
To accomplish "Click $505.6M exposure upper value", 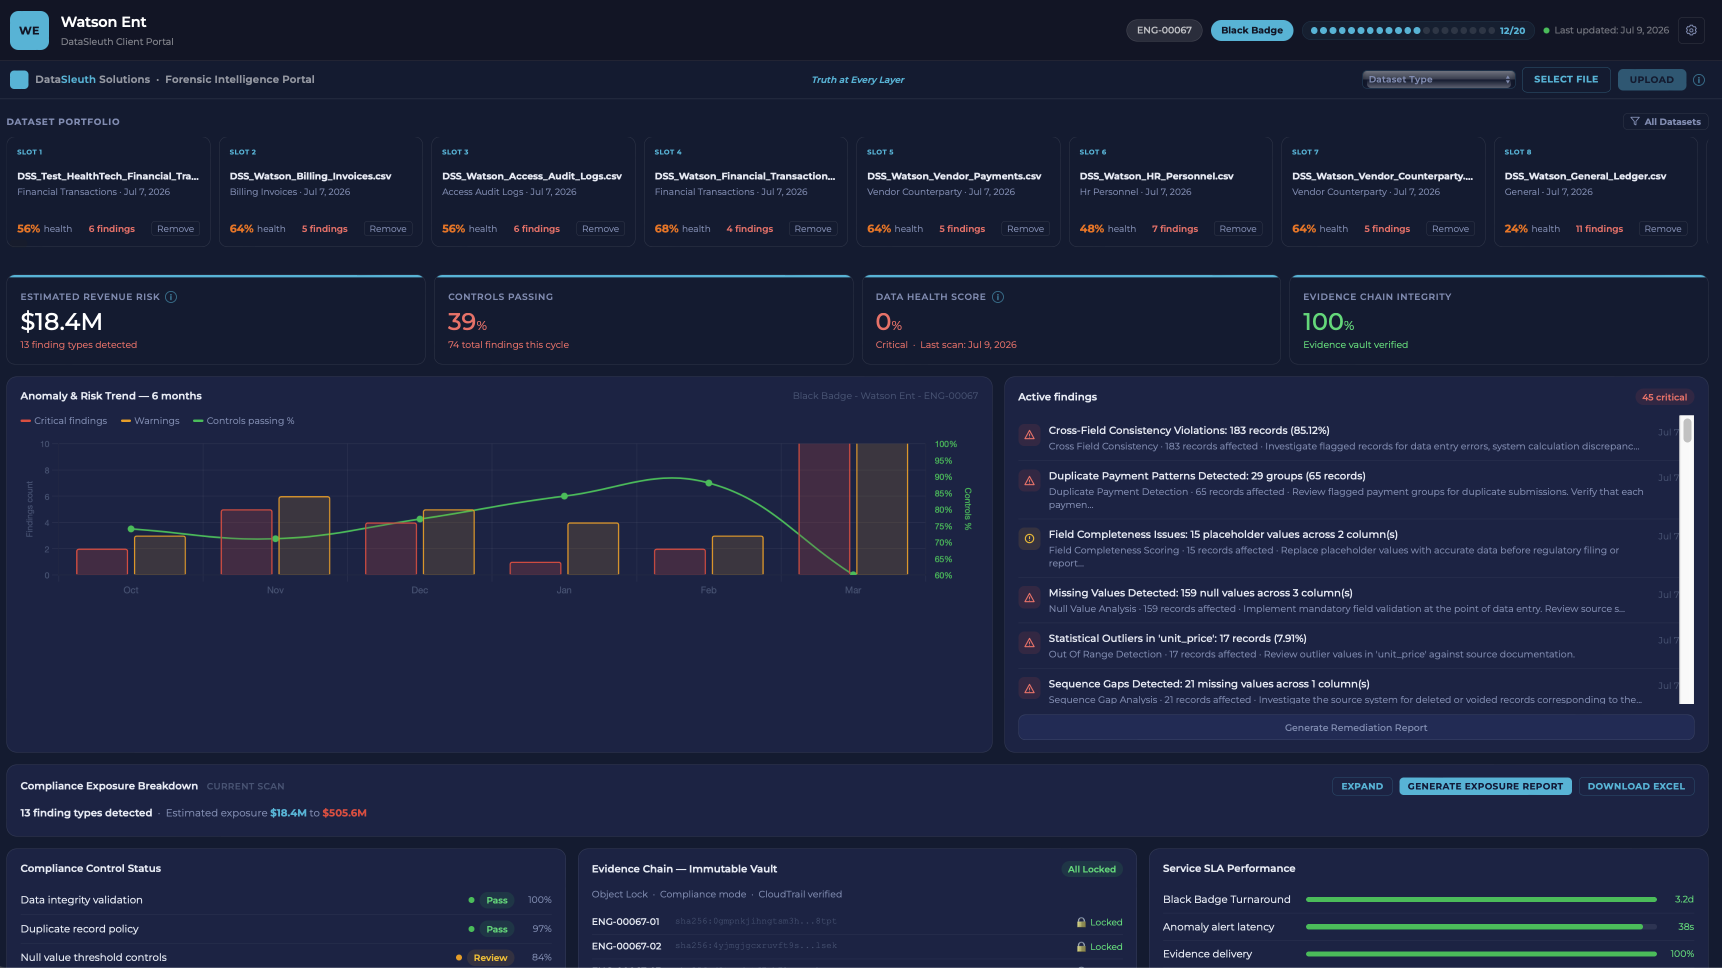I will (x=344, y=813).
